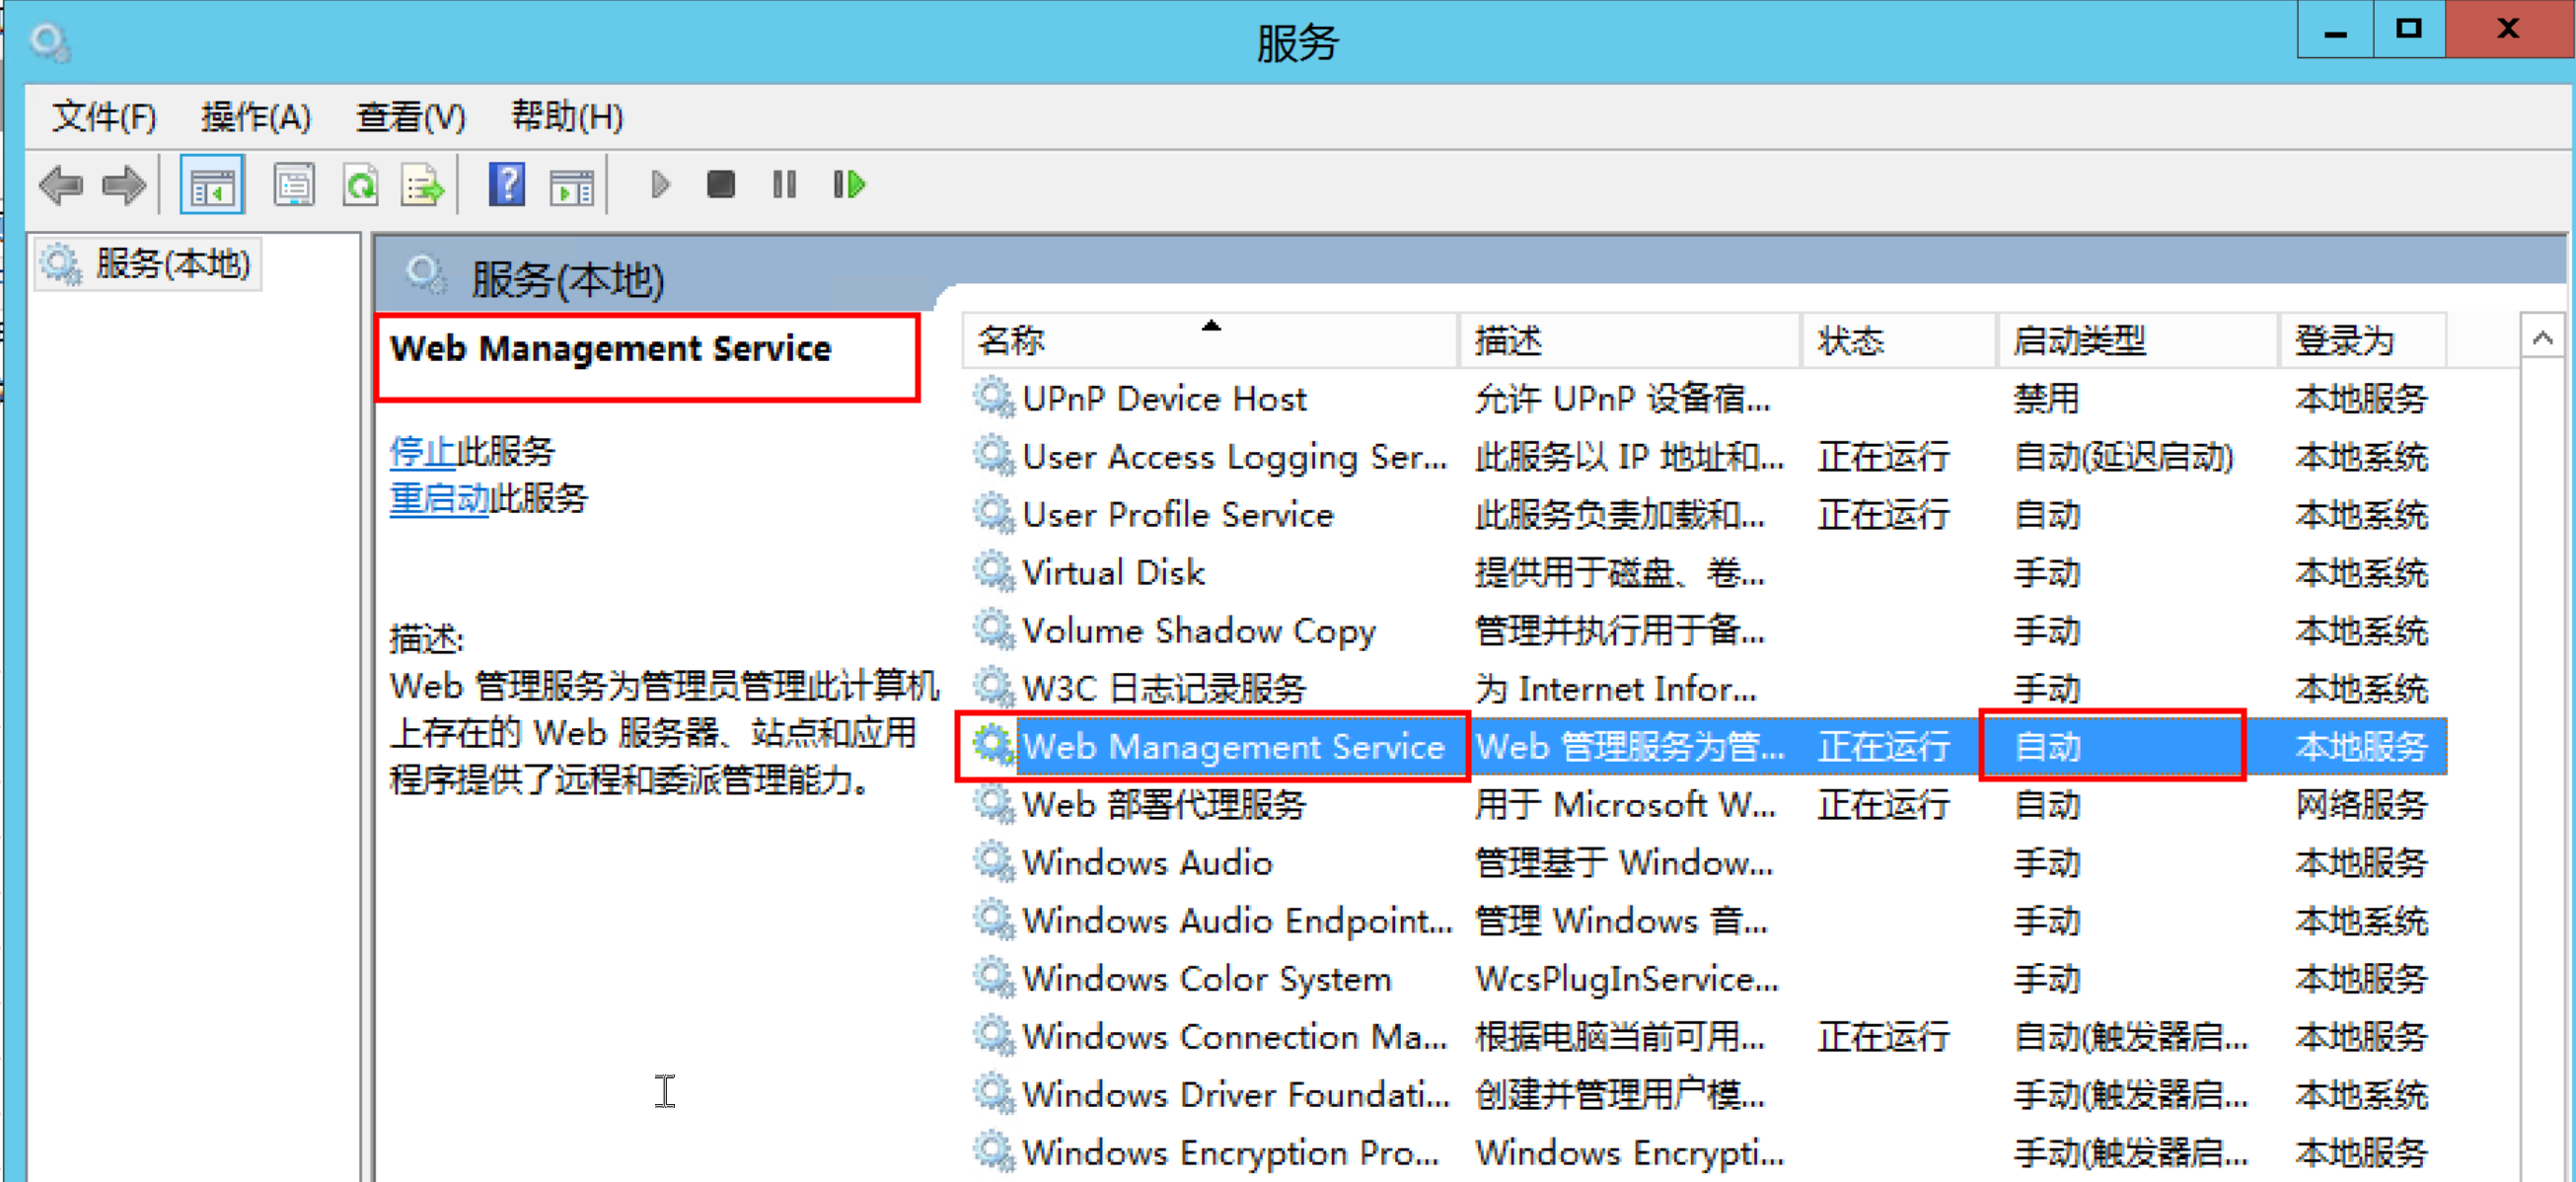The width and height of the screenshot is (2576, 1182).
Task: Toggle the show/hide console tree icon
Action: click(211, 185)
